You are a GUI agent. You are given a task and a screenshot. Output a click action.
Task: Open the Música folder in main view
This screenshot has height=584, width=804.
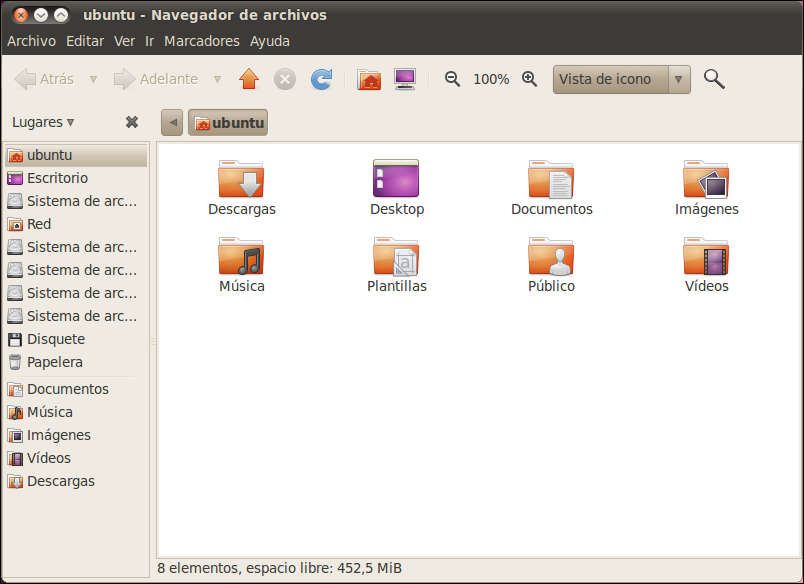(x=241, y=256)
